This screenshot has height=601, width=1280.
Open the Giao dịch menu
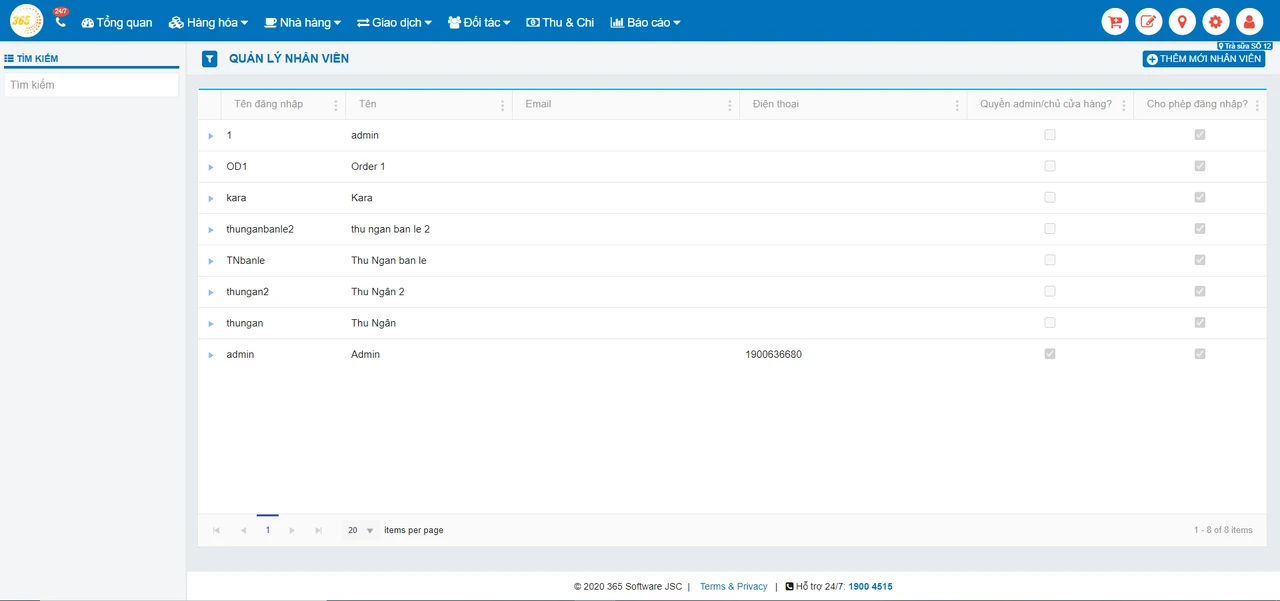click(394, 22)
